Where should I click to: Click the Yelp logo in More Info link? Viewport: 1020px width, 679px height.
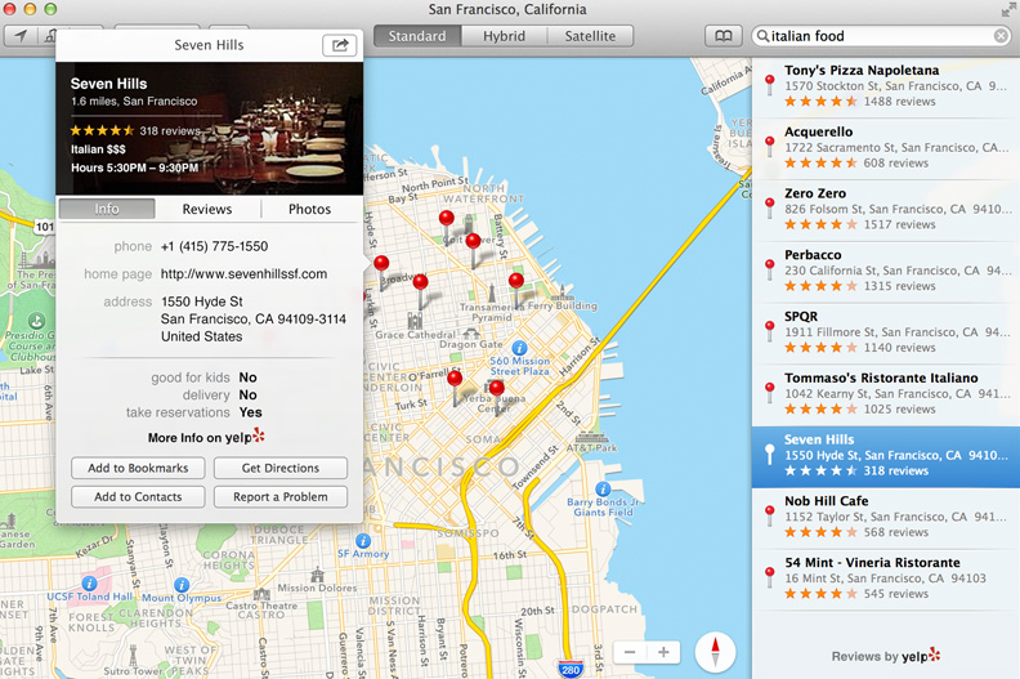coord(259,435)
